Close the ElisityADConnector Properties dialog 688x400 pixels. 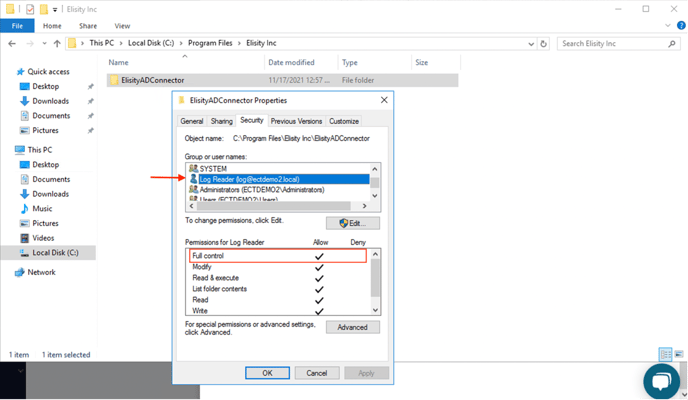pos(384,100)
